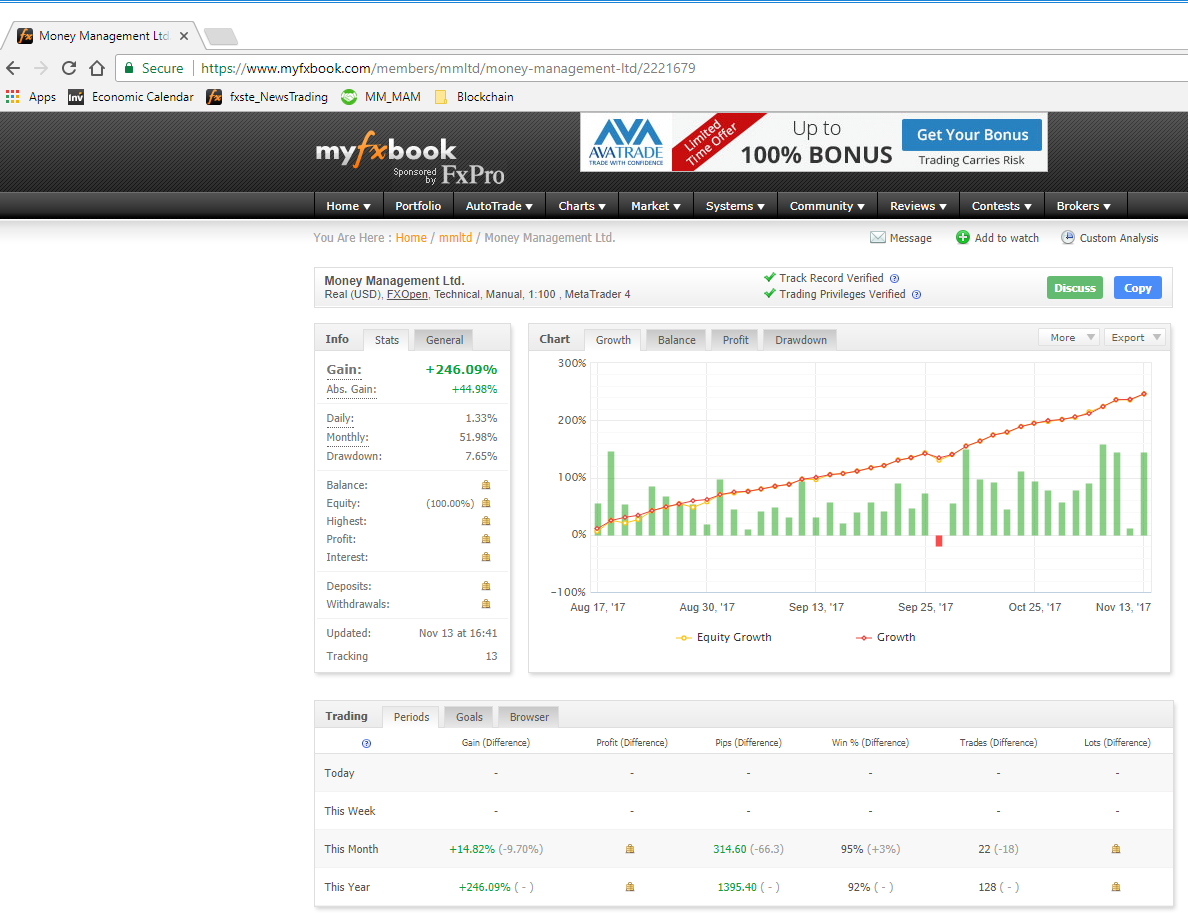Select the Profit chart tab
The height and width of the screenshot is (918, 1188).
pos(736,340)
